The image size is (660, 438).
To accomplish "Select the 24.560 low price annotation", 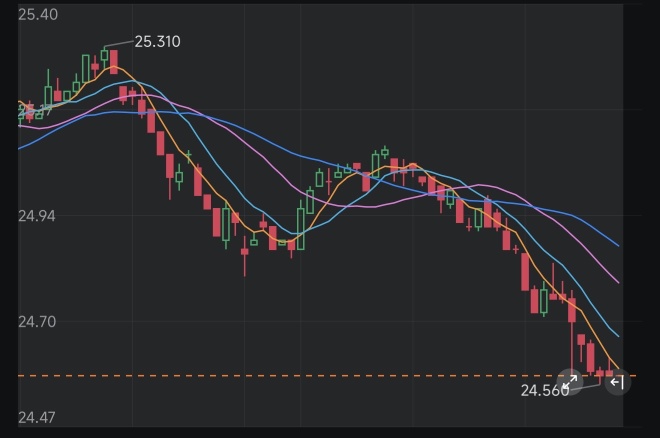I will tap(545, 390).
